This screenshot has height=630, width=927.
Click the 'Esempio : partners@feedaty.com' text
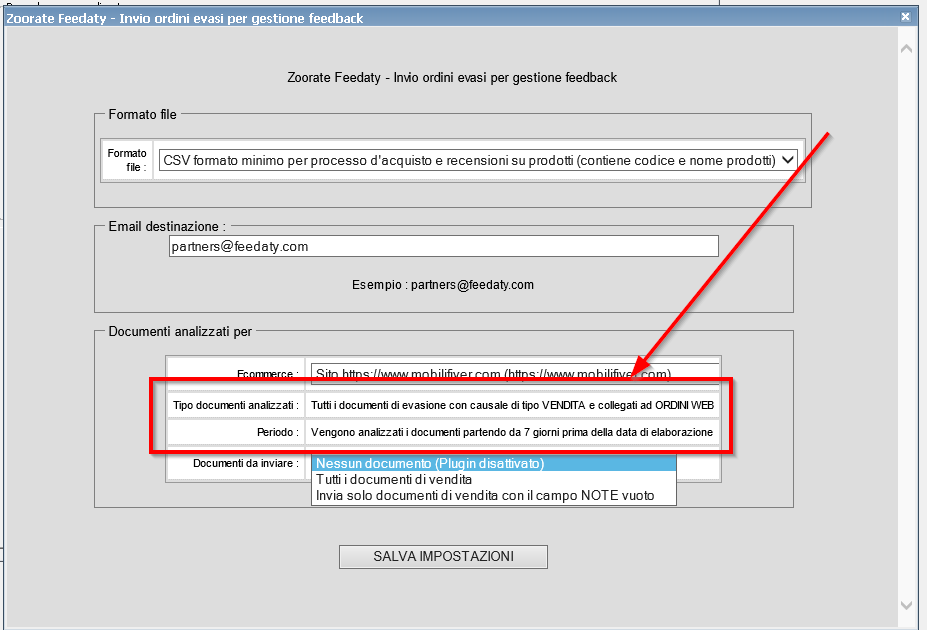[x=443, y=285]
